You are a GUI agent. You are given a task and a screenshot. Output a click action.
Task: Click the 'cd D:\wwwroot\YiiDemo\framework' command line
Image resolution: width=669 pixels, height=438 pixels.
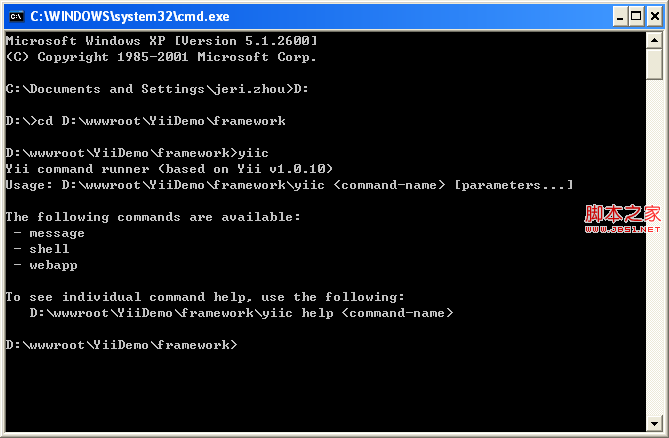pyautogui.click(x=145, y=121)
